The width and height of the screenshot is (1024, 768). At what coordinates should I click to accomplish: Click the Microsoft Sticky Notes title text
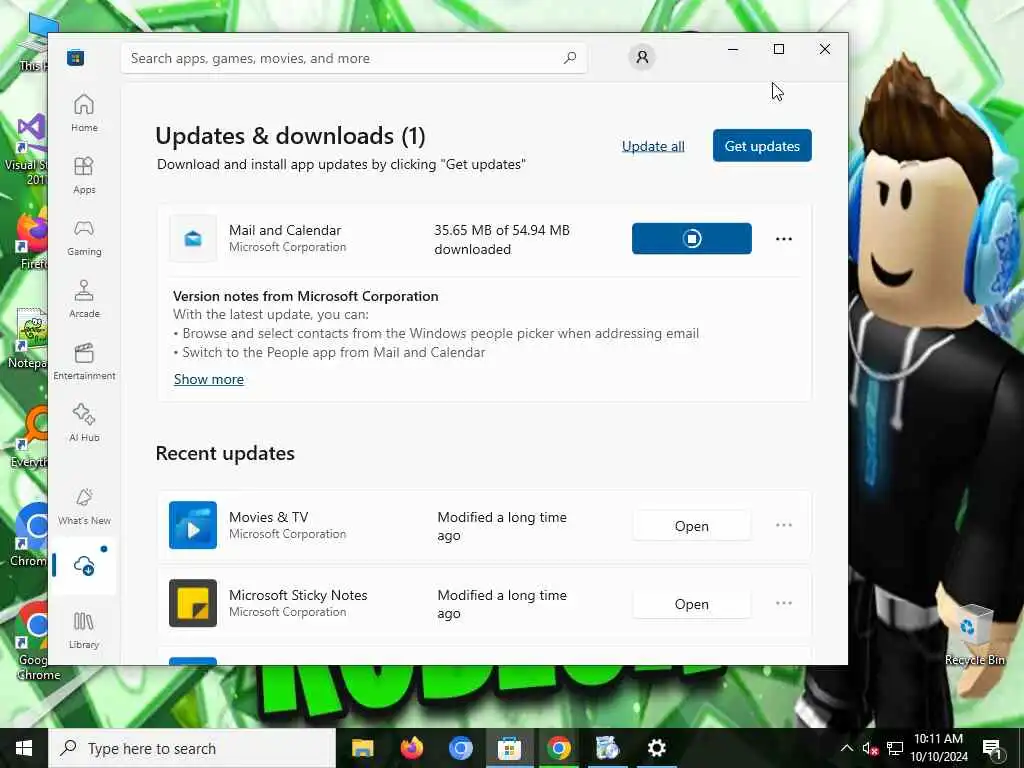point(298,595)
